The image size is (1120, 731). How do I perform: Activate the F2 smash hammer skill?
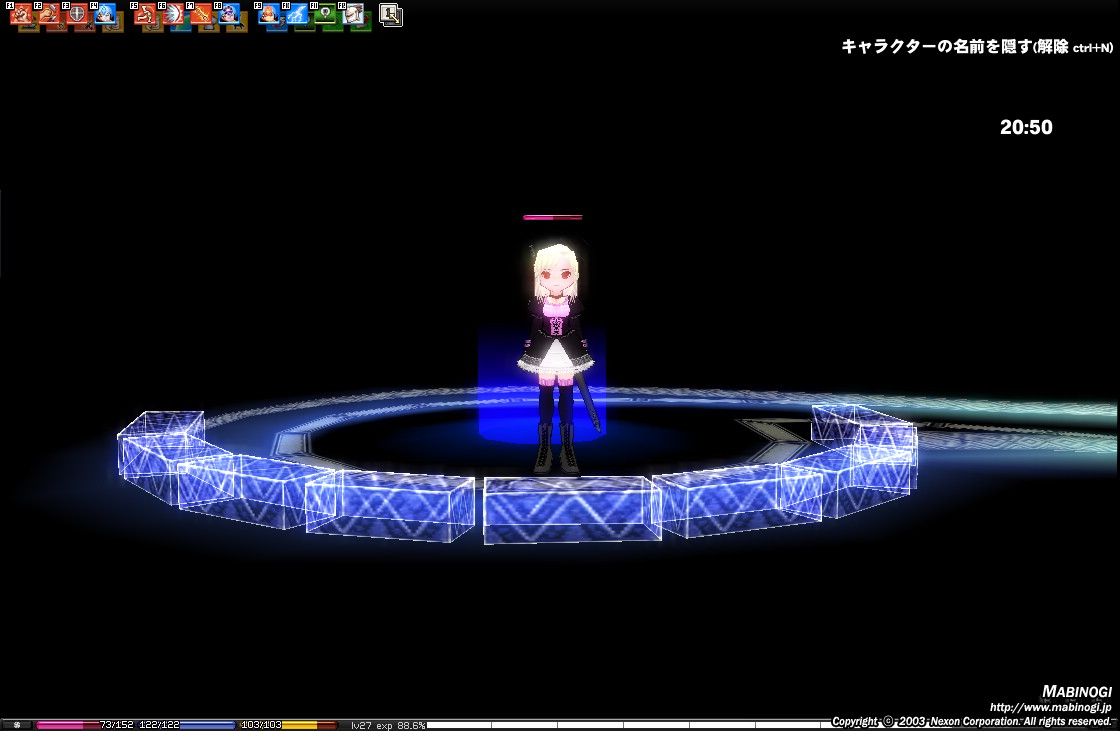[49, 14]
